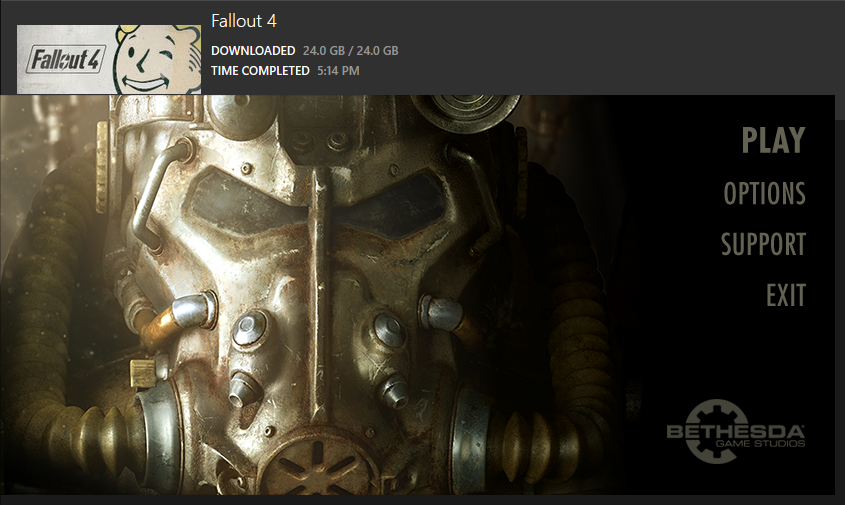Click EXIT to close the launcher
Screen dimensions: 845x505
[786, 295]
